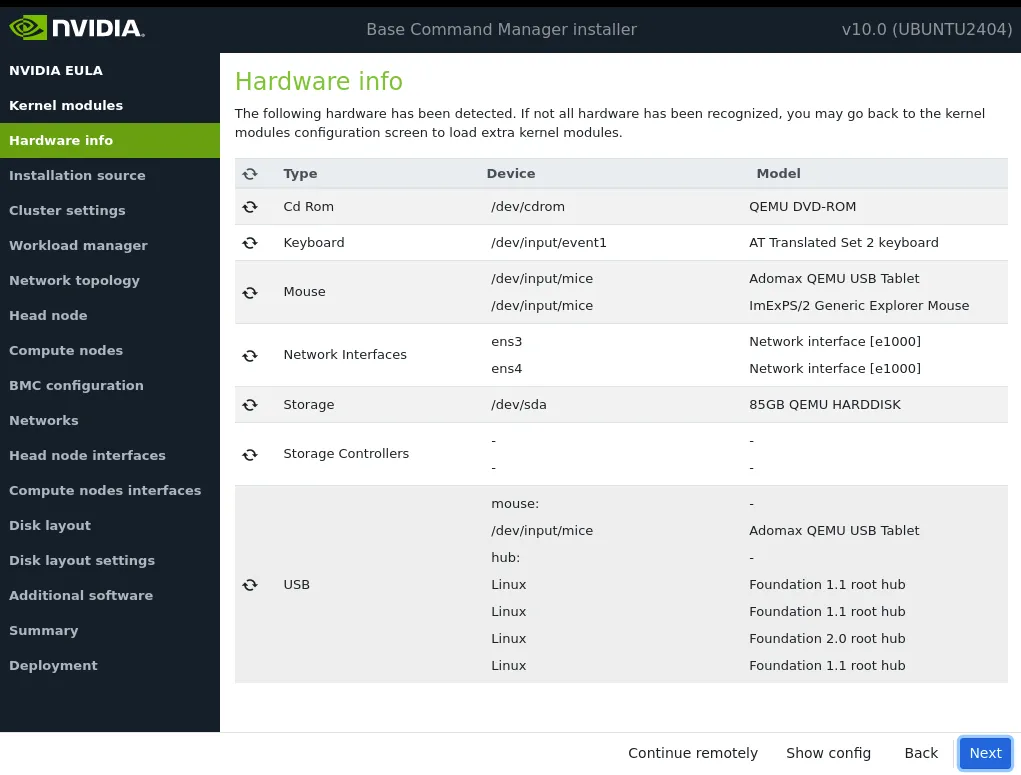This screenshot has width=1021, height=775.
Task: Click the USB type label
Action: [x=296, y=585]
